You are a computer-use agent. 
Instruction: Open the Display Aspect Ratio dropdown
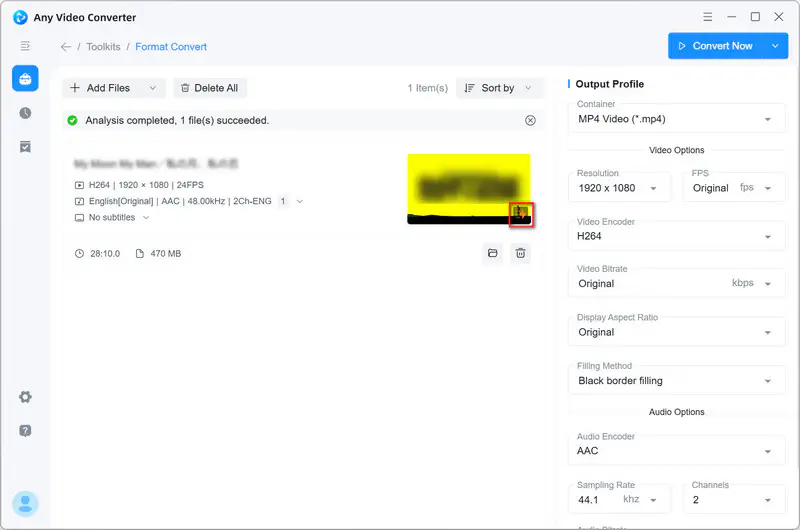[x=677, y=332]
